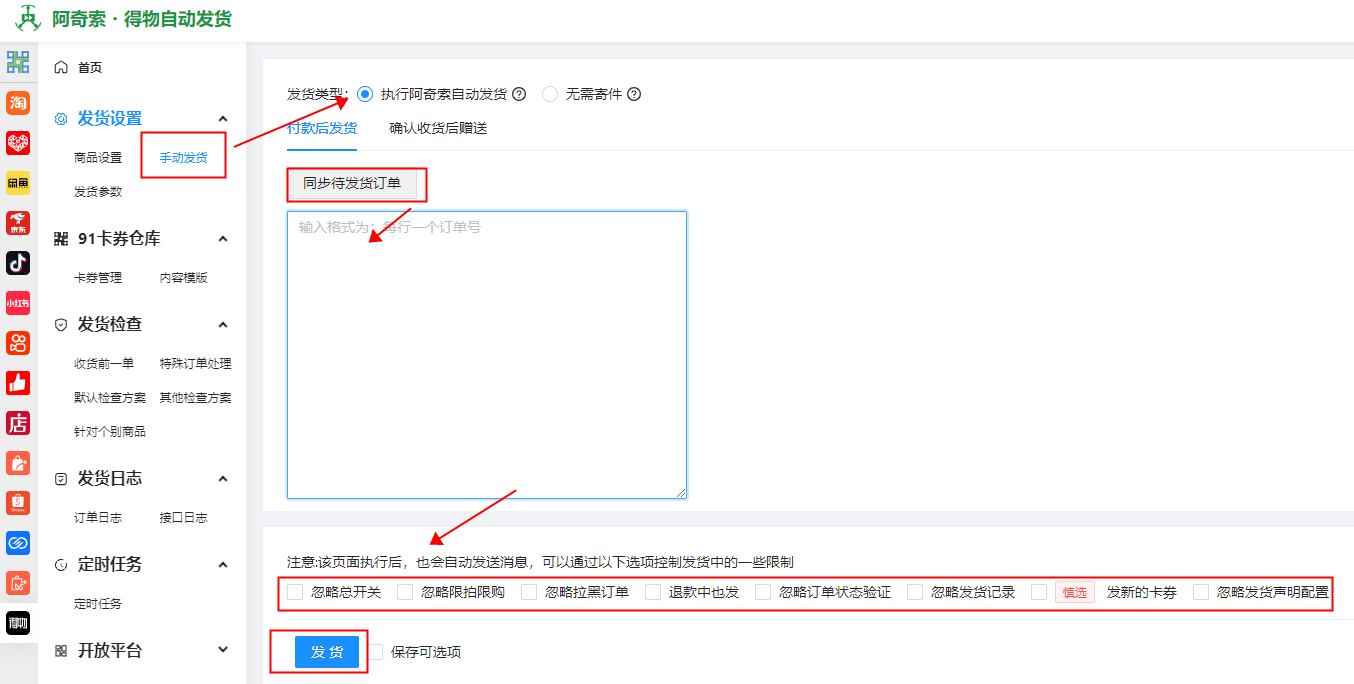This screenshot has height=684, width=1354.
Task: Enable 忽略拉黑订单 checkbox
Action: [529, 592]
